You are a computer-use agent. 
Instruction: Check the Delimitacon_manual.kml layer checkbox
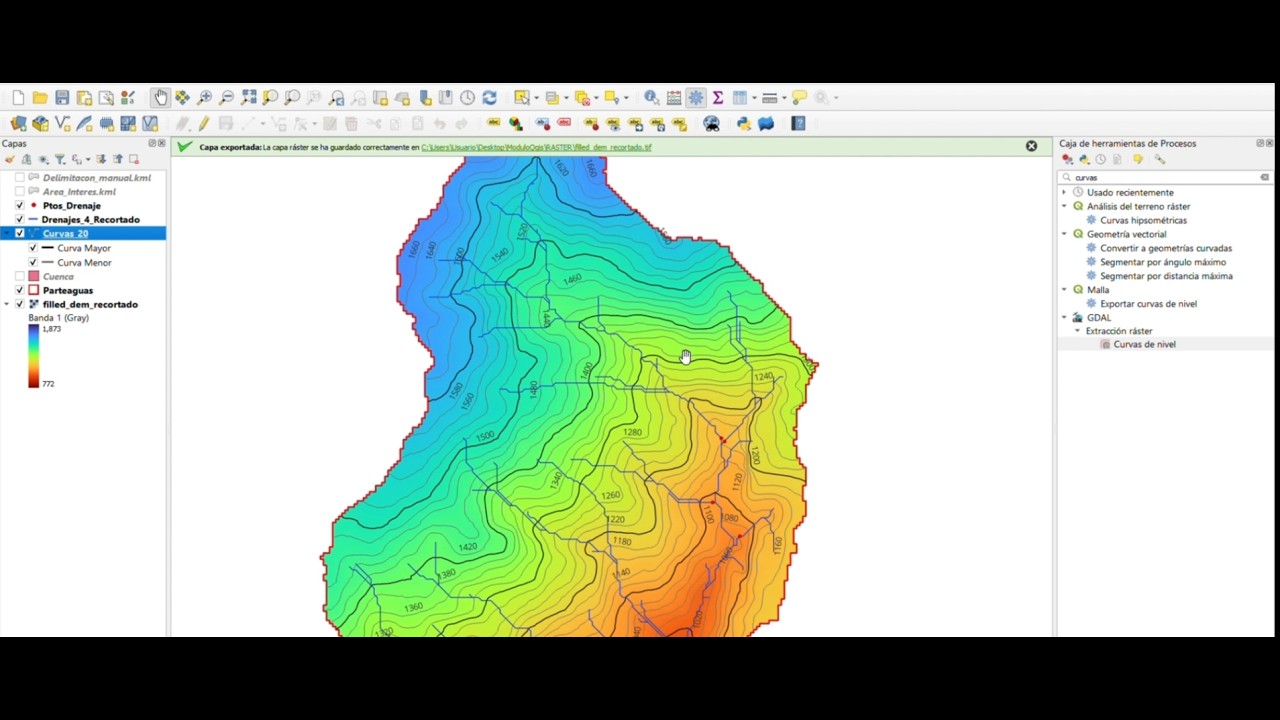pos(19,178)
